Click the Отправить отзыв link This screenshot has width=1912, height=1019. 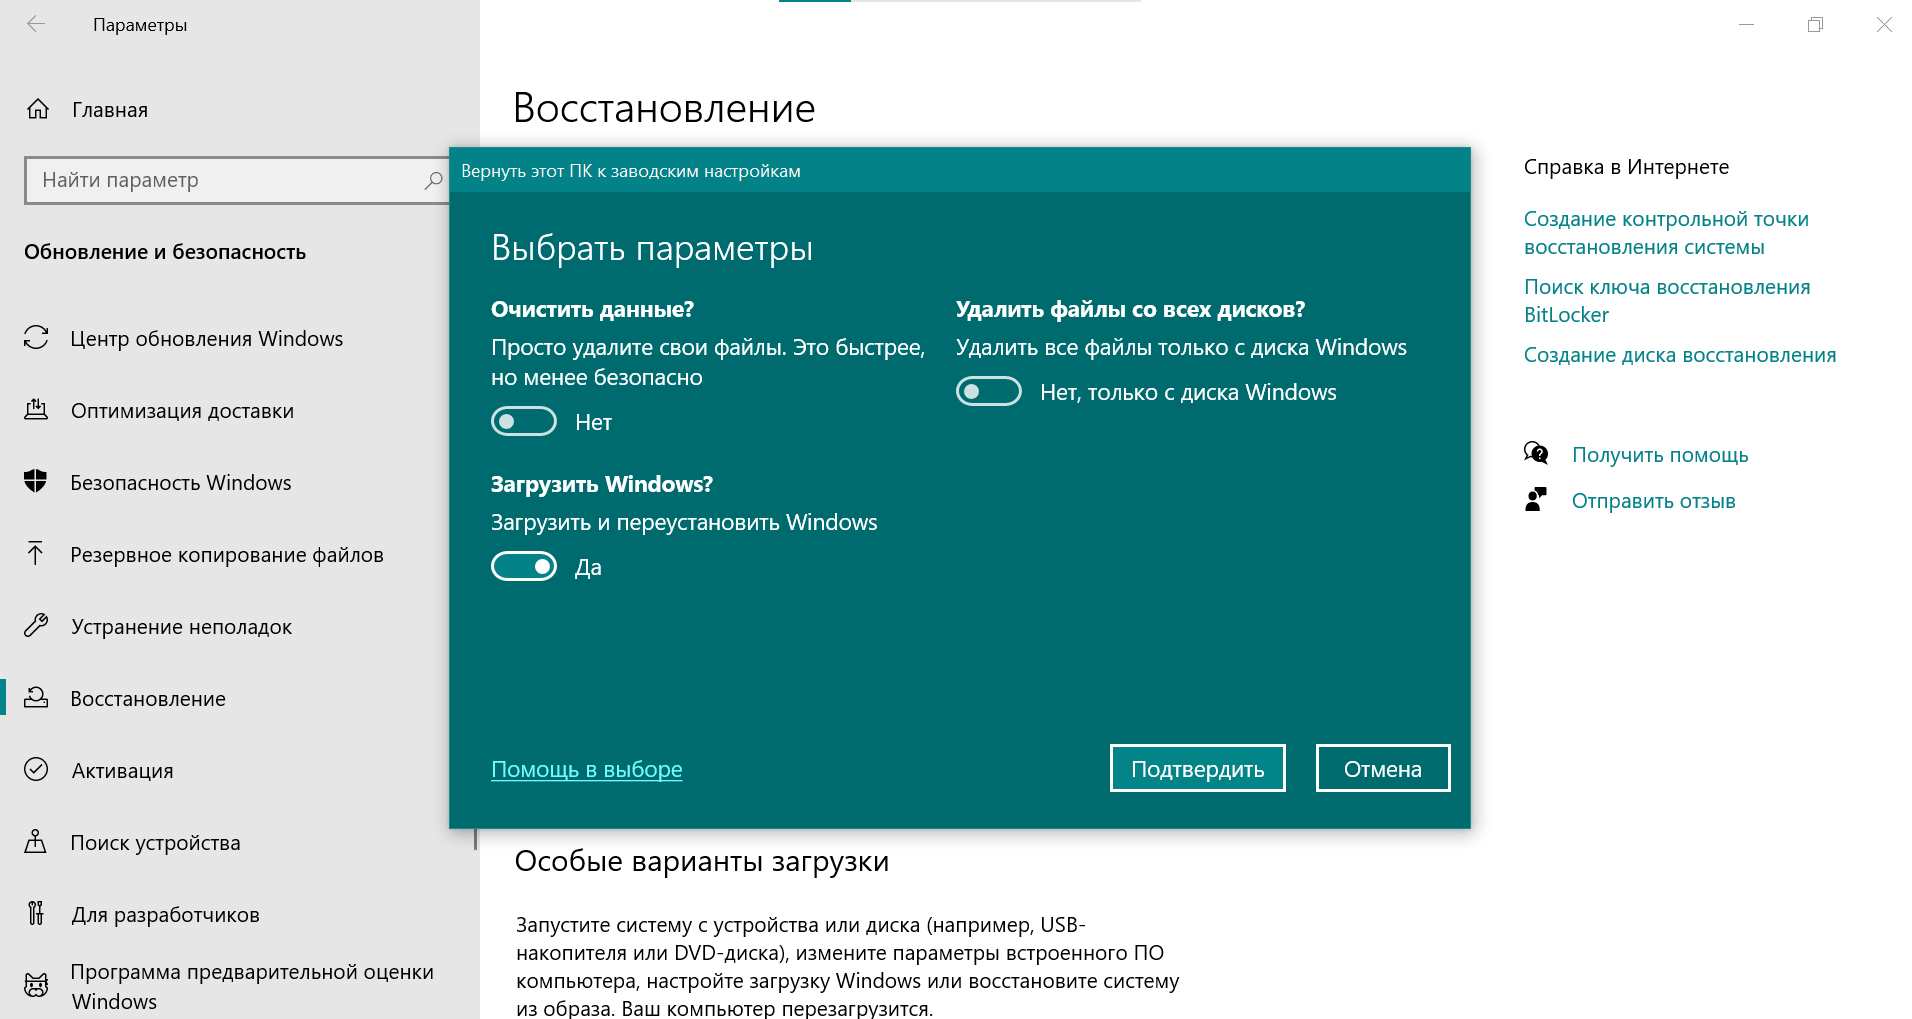point(1653,501)
